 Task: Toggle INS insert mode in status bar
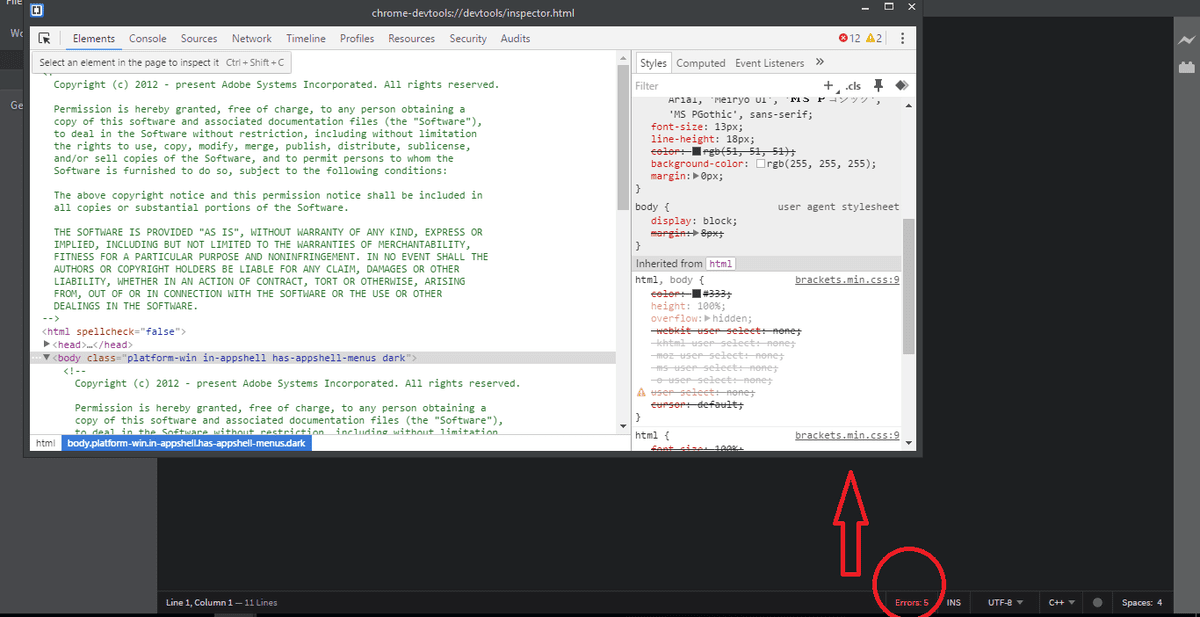[954, 603]
